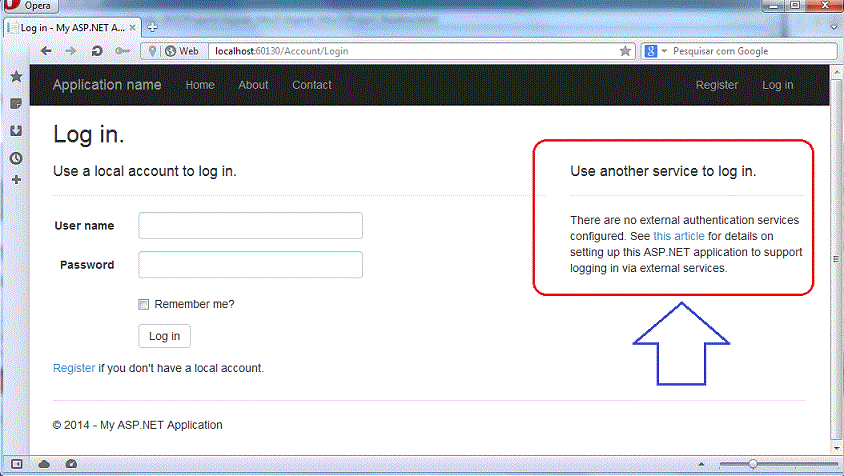This screenshot has width=844, height=476.
Task: Click the Password input field
Action: click(250, 265)
